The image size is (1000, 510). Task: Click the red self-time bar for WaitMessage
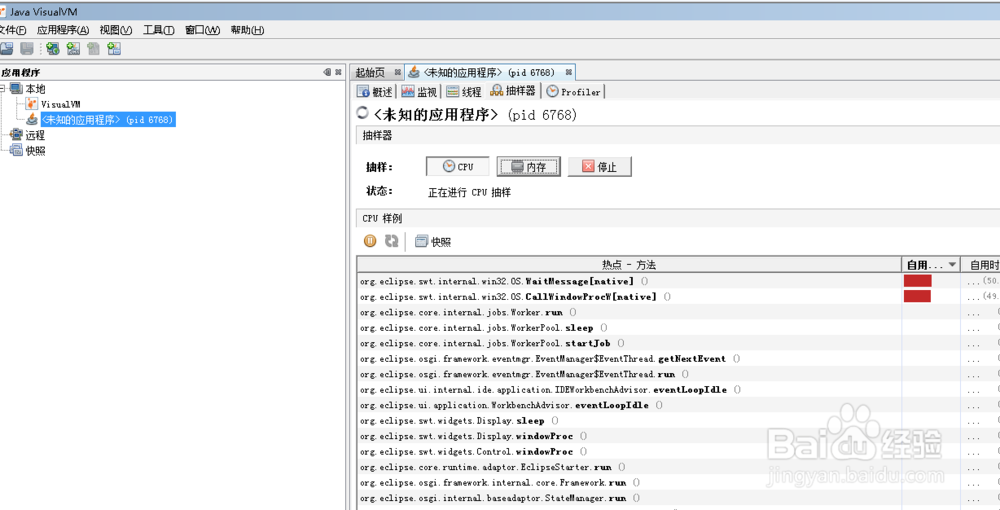coord(918,280)
